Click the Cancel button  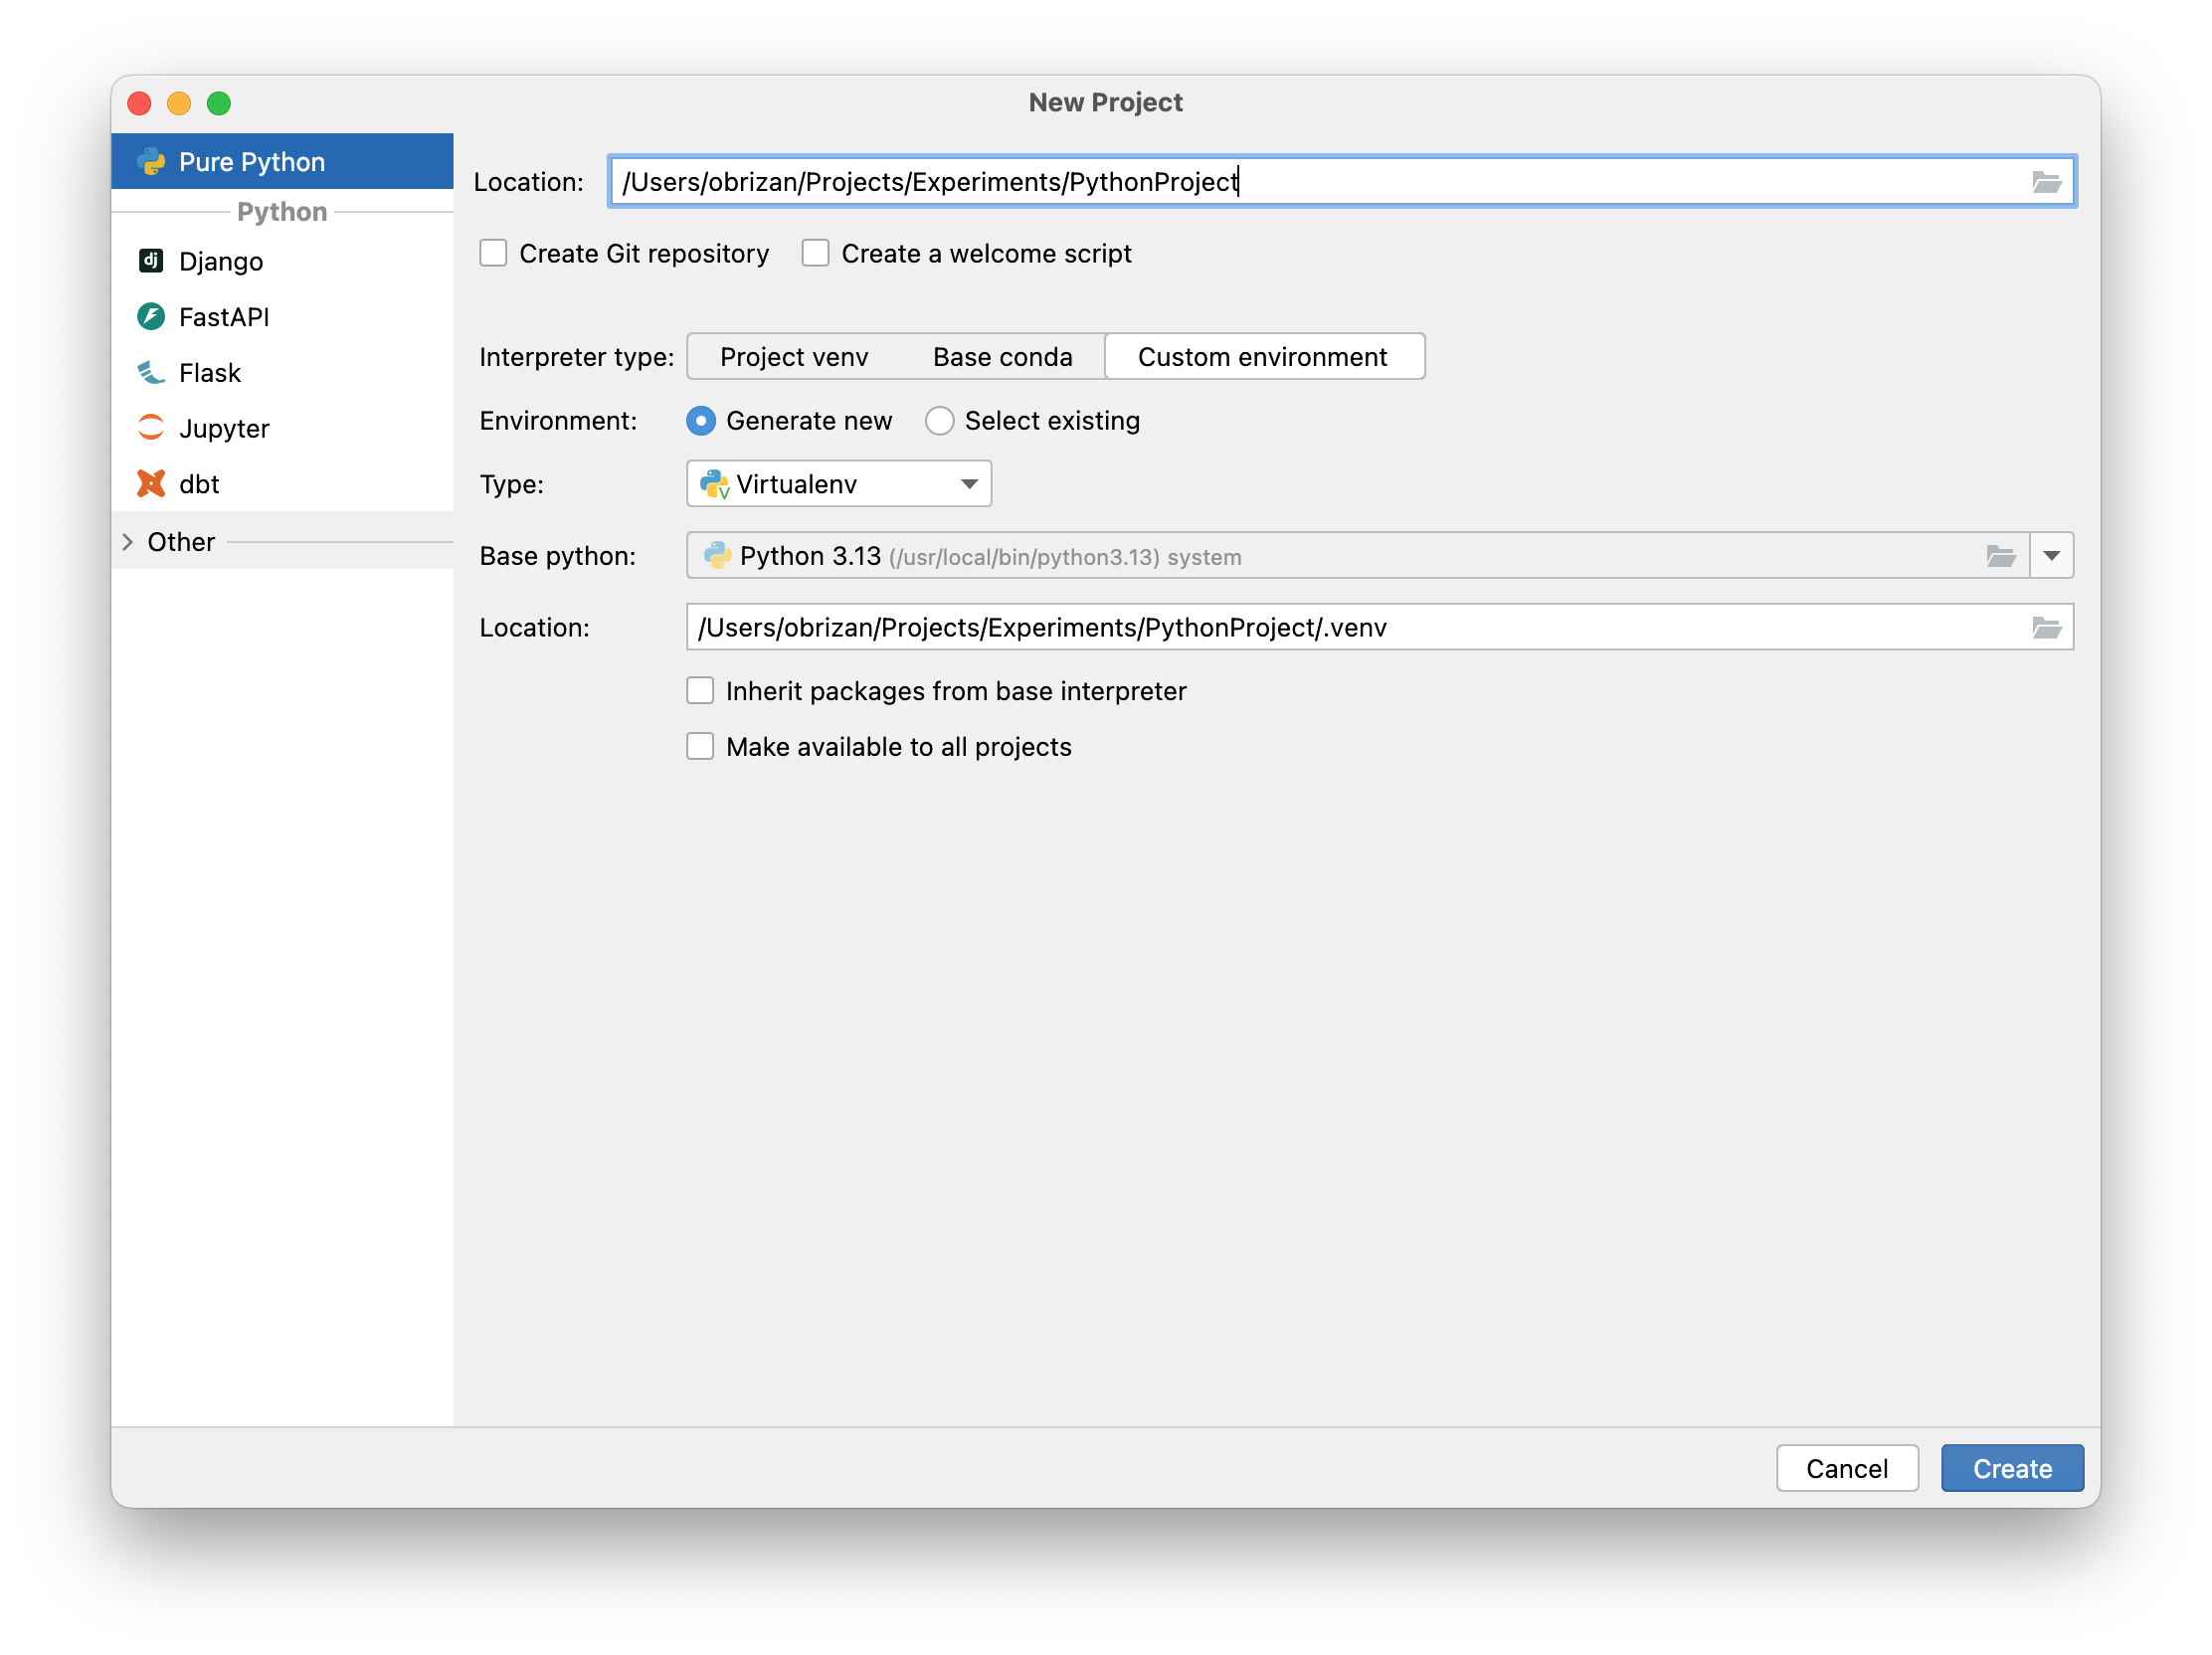(1847, 1469)
